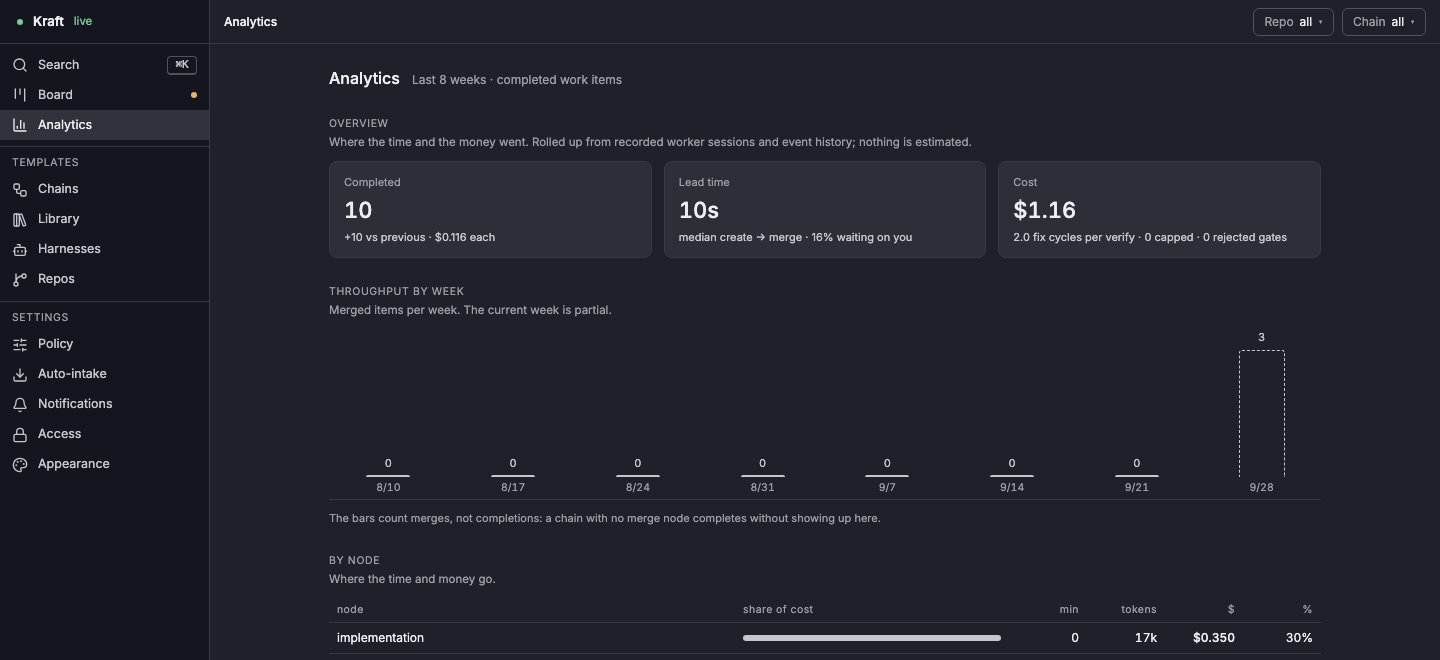Click the "BY NODE" section heading

click(354, 560)
